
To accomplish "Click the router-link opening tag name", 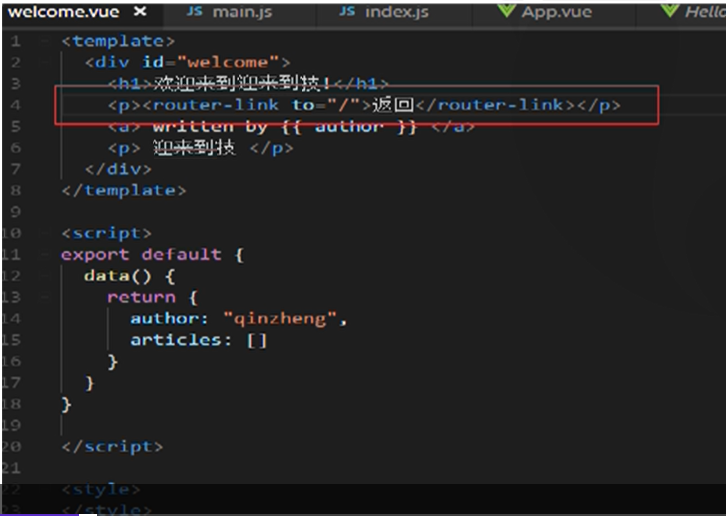I will click(x=215, y=105).
